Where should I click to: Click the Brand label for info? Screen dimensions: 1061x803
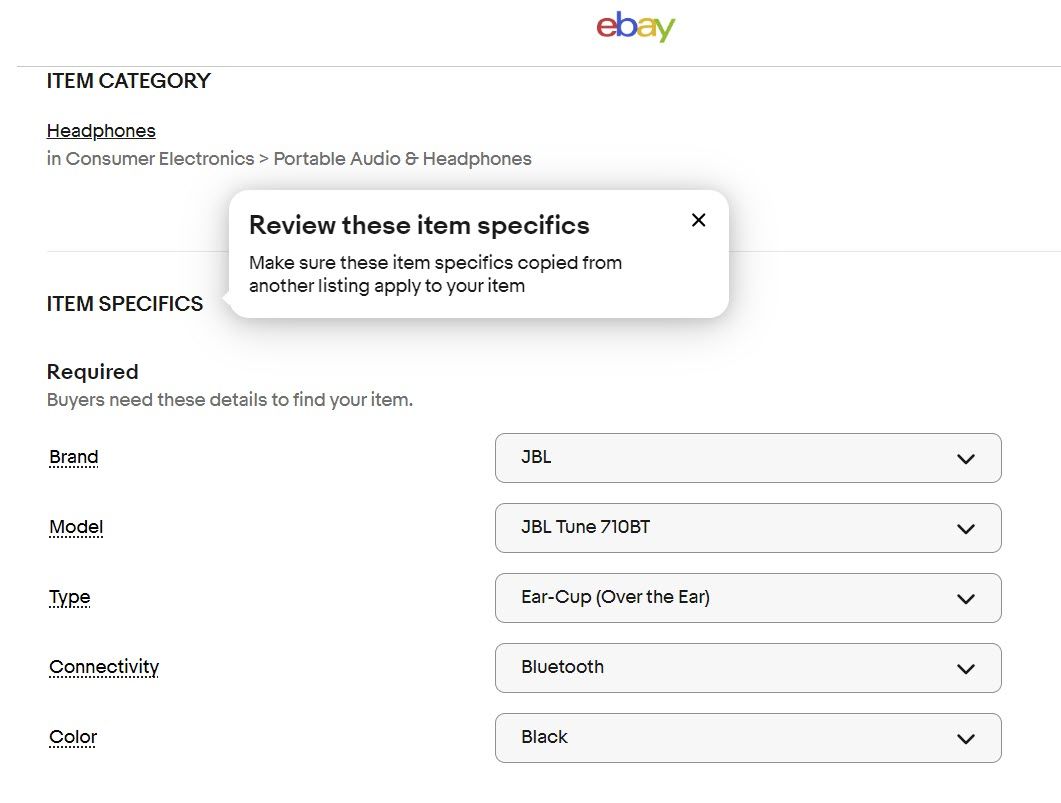pos(74,457)
